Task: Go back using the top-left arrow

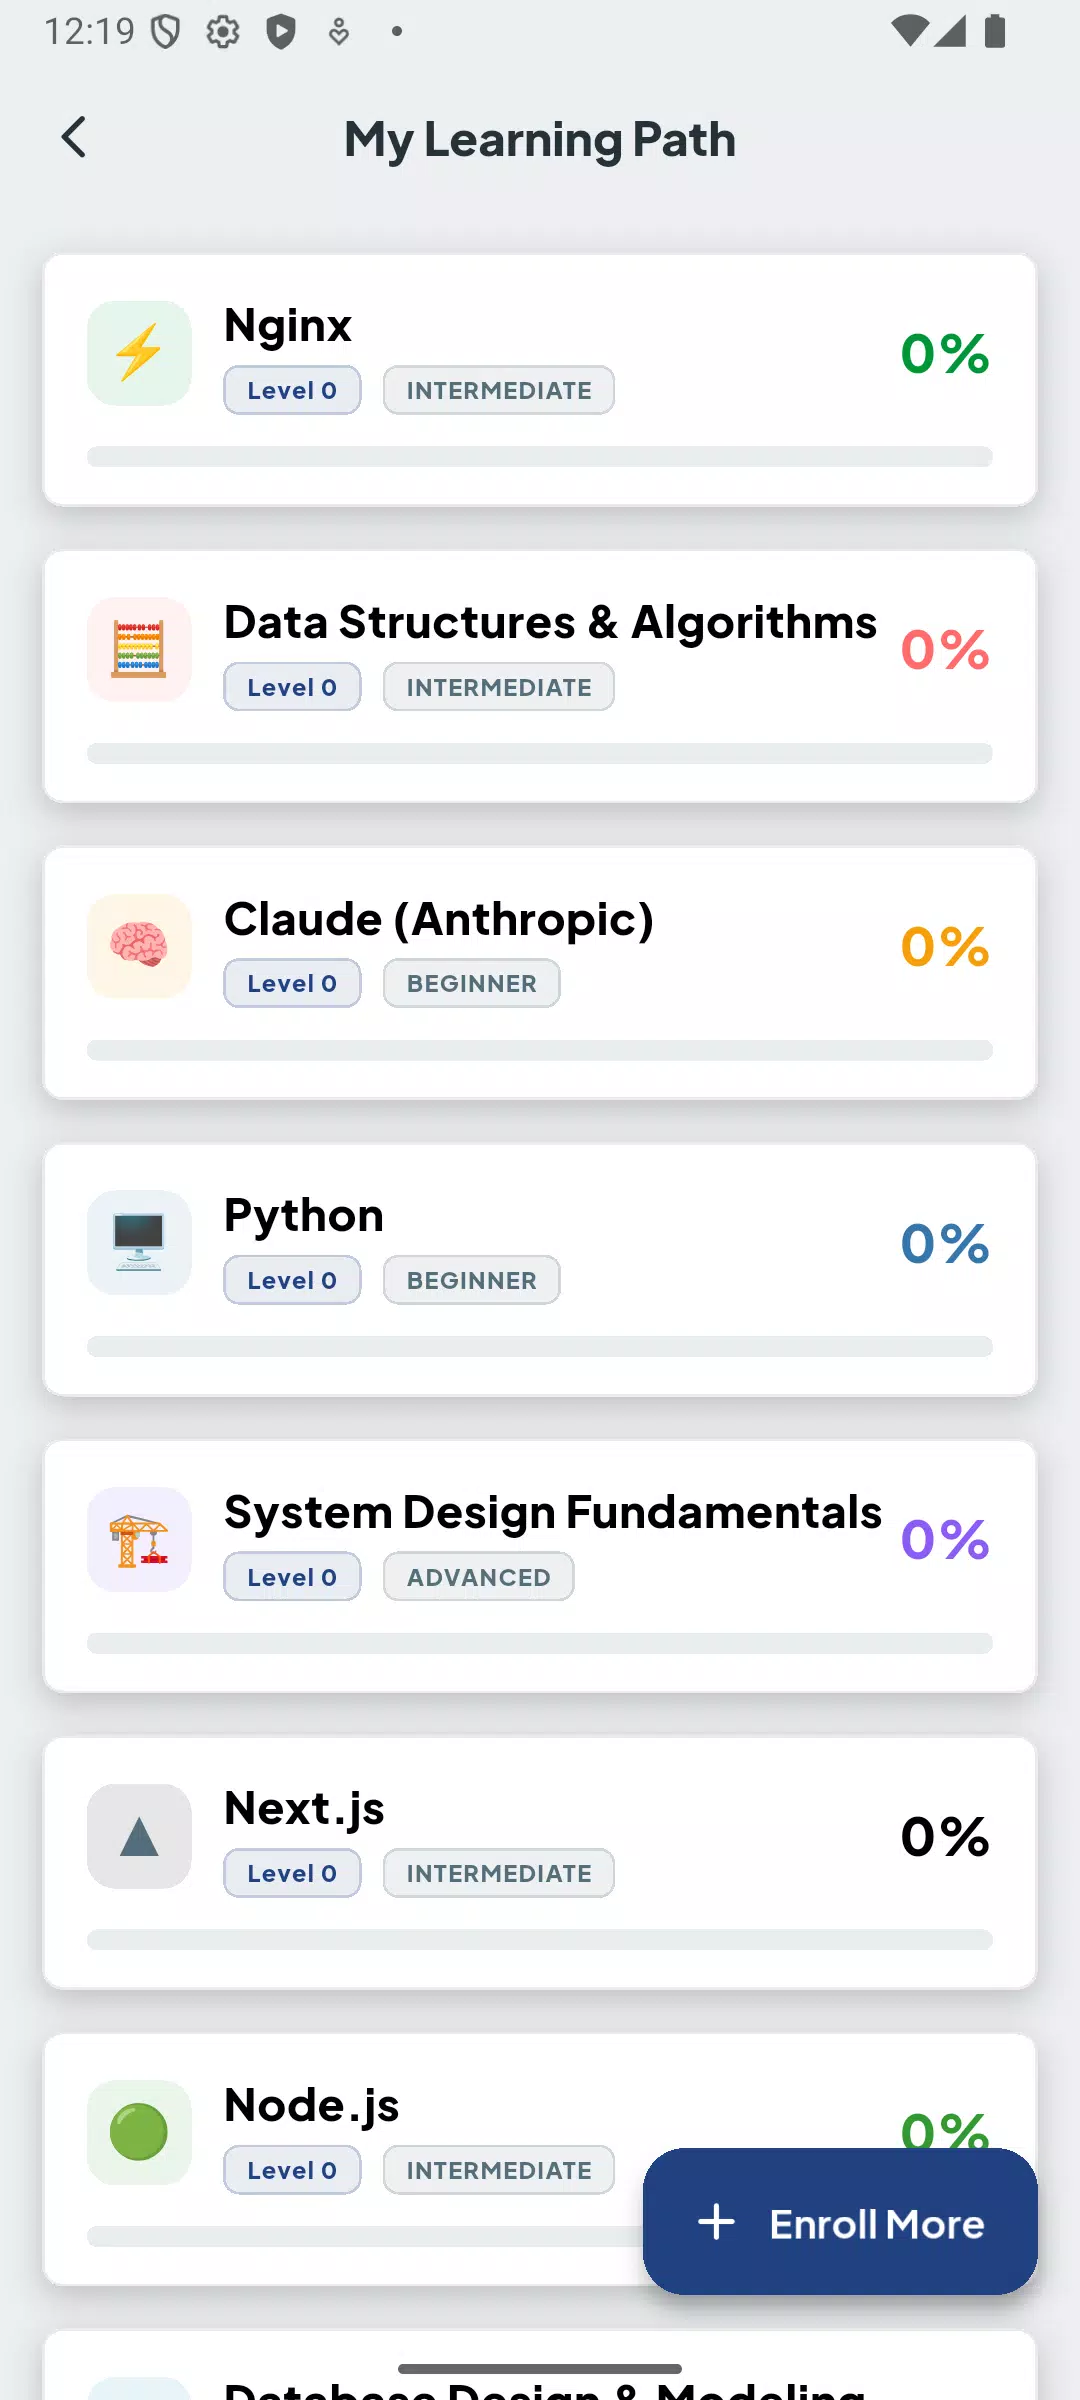Action: [74, 138]
